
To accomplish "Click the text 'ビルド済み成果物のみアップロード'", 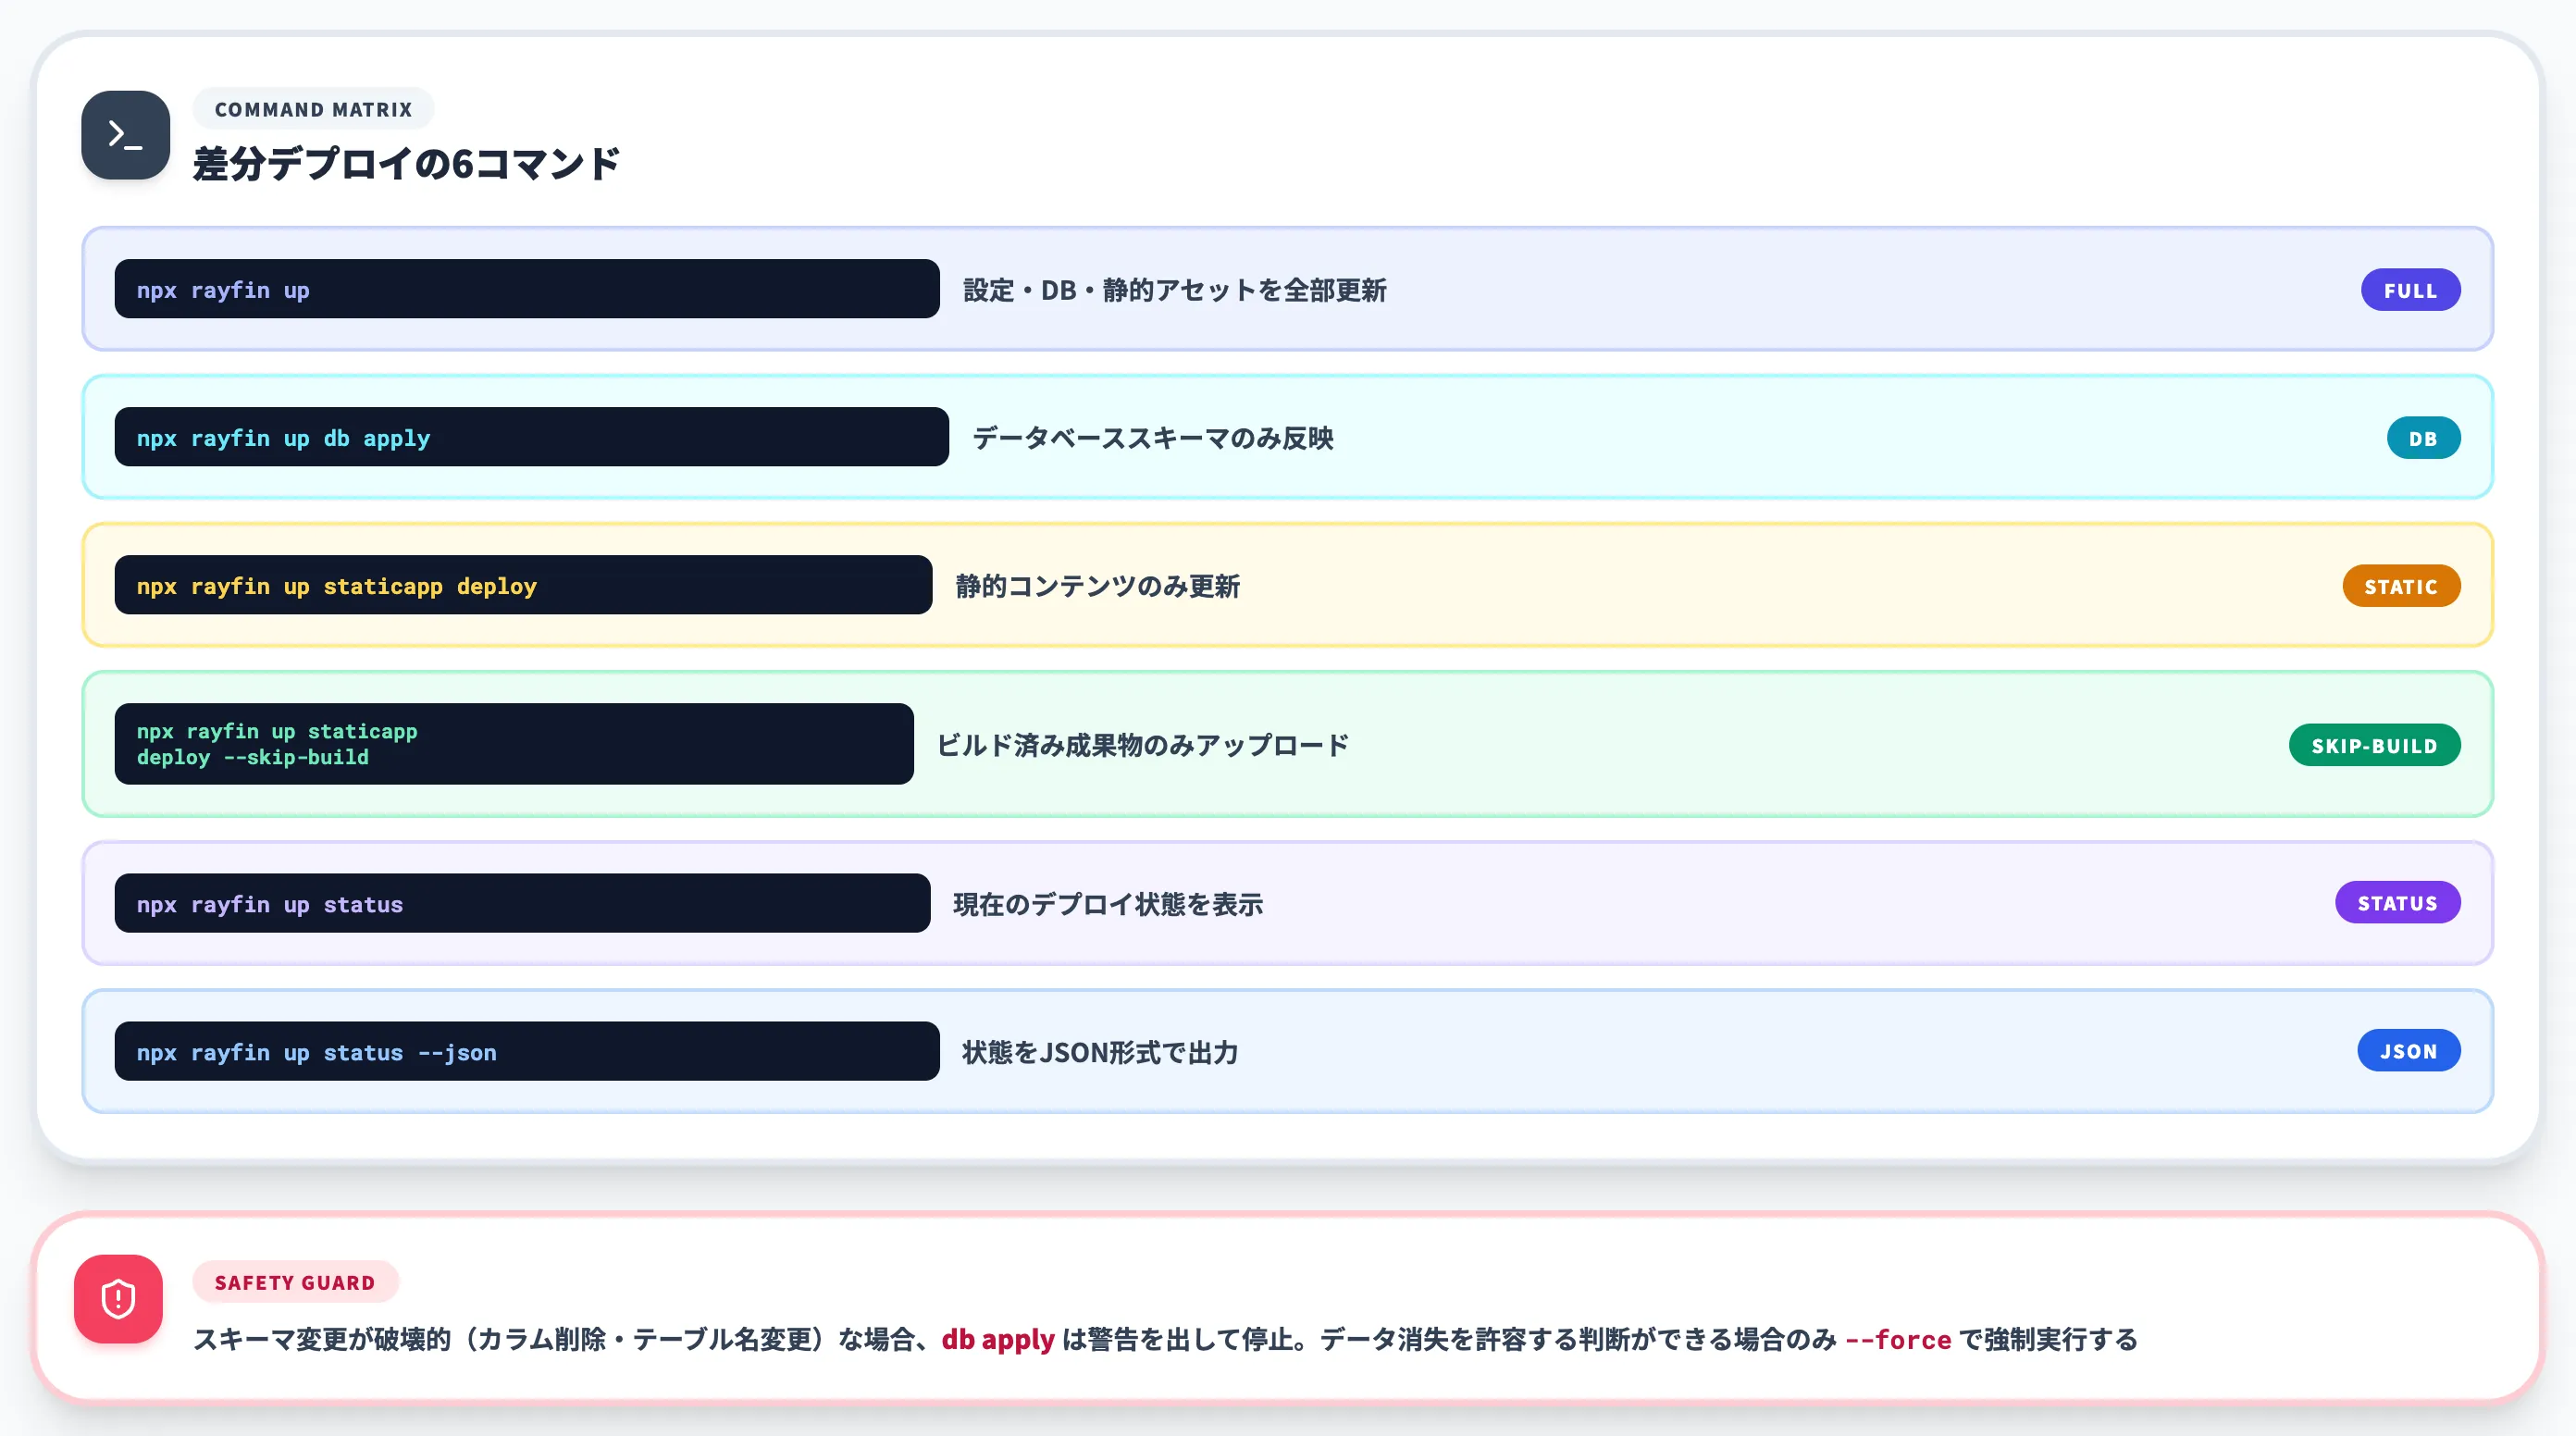I will coord(1142,746).
